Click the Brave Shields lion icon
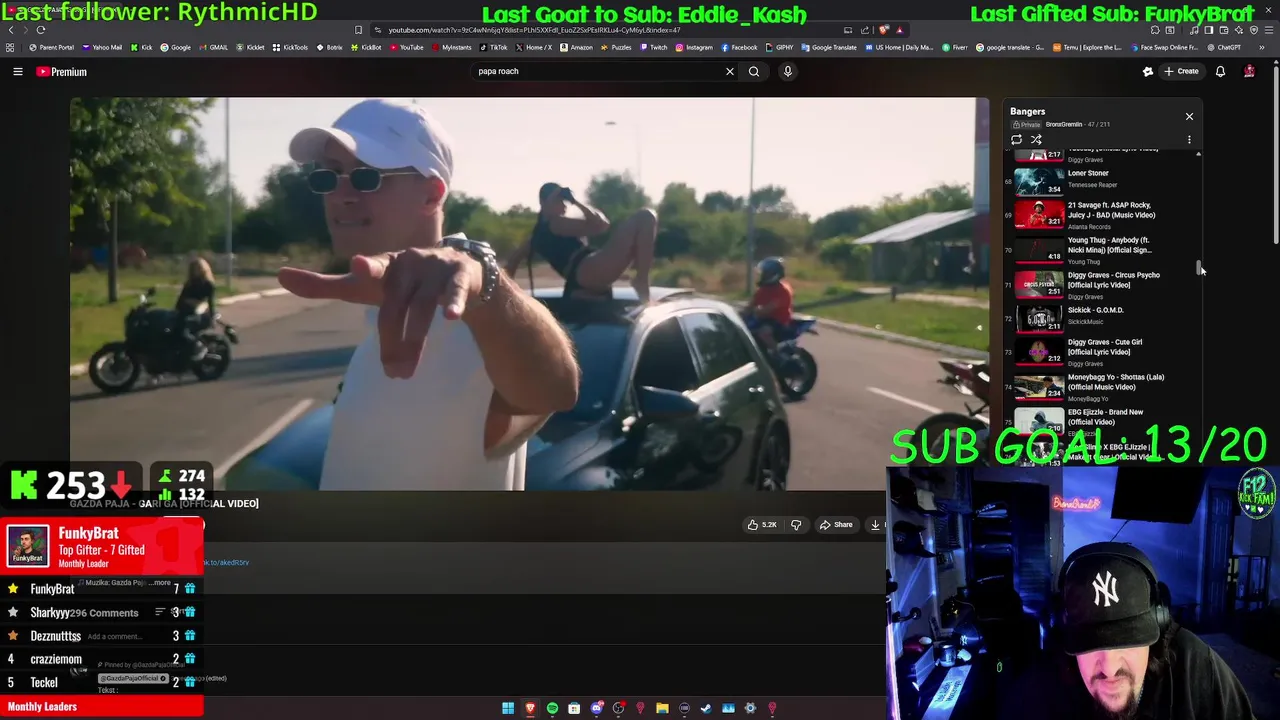Image resolution: width=1280 pixels, height=720 pixels. pos(885,30)
